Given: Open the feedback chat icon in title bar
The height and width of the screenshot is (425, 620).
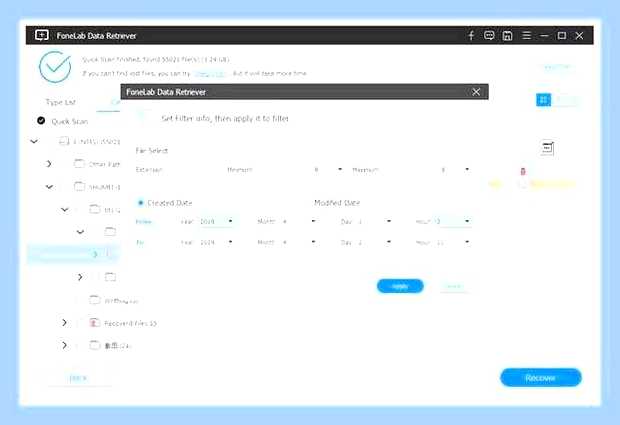Looking at the screenshot, I should tap(489, 36).
